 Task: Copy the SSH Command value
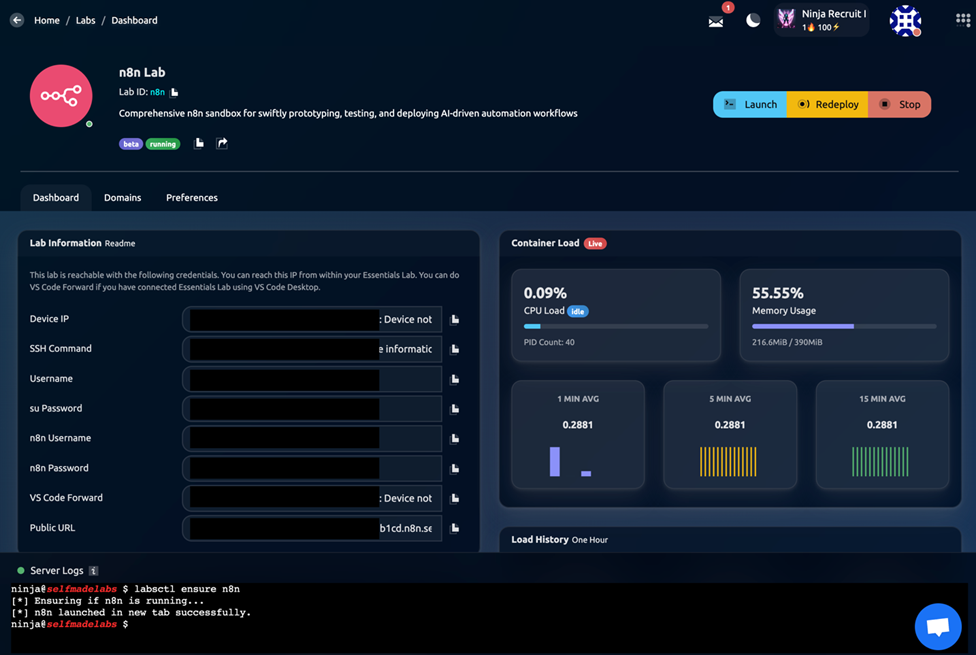(455, 349)
